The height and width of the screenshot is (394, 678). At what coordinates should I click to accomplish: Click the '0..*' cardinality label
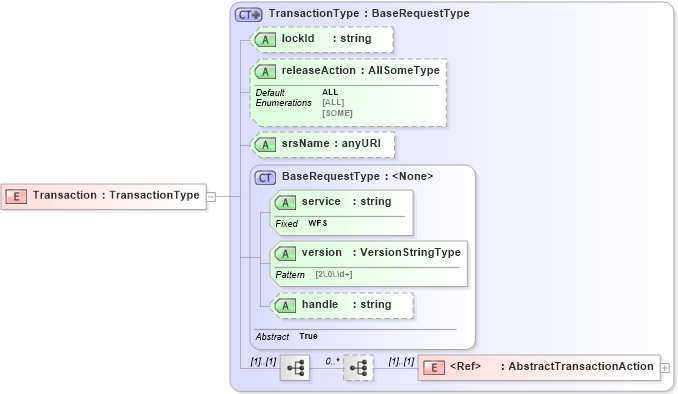(x=333, y=361)
